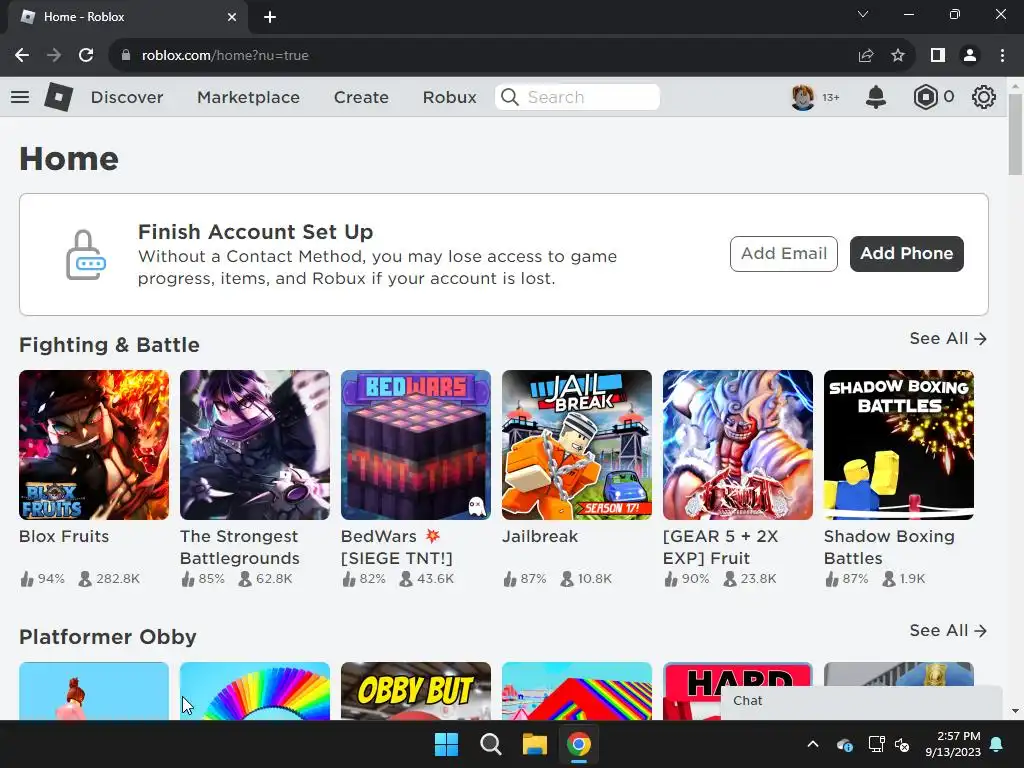Open the rainbow fan obby thumbnail
The image size is (1024, 768).
[255, 691]
